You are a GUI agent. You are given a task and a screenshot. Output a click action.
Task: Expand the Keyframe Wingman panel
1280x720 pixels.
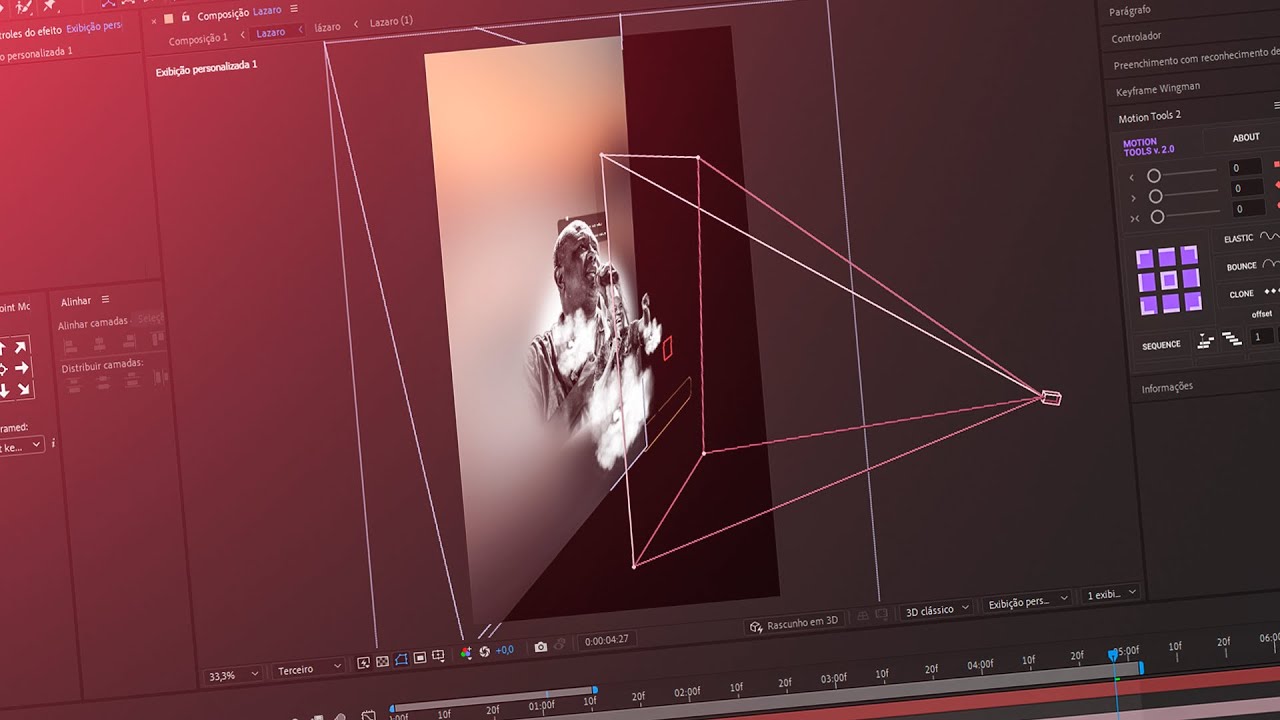pyautogui.click(x=1158, y=89)
